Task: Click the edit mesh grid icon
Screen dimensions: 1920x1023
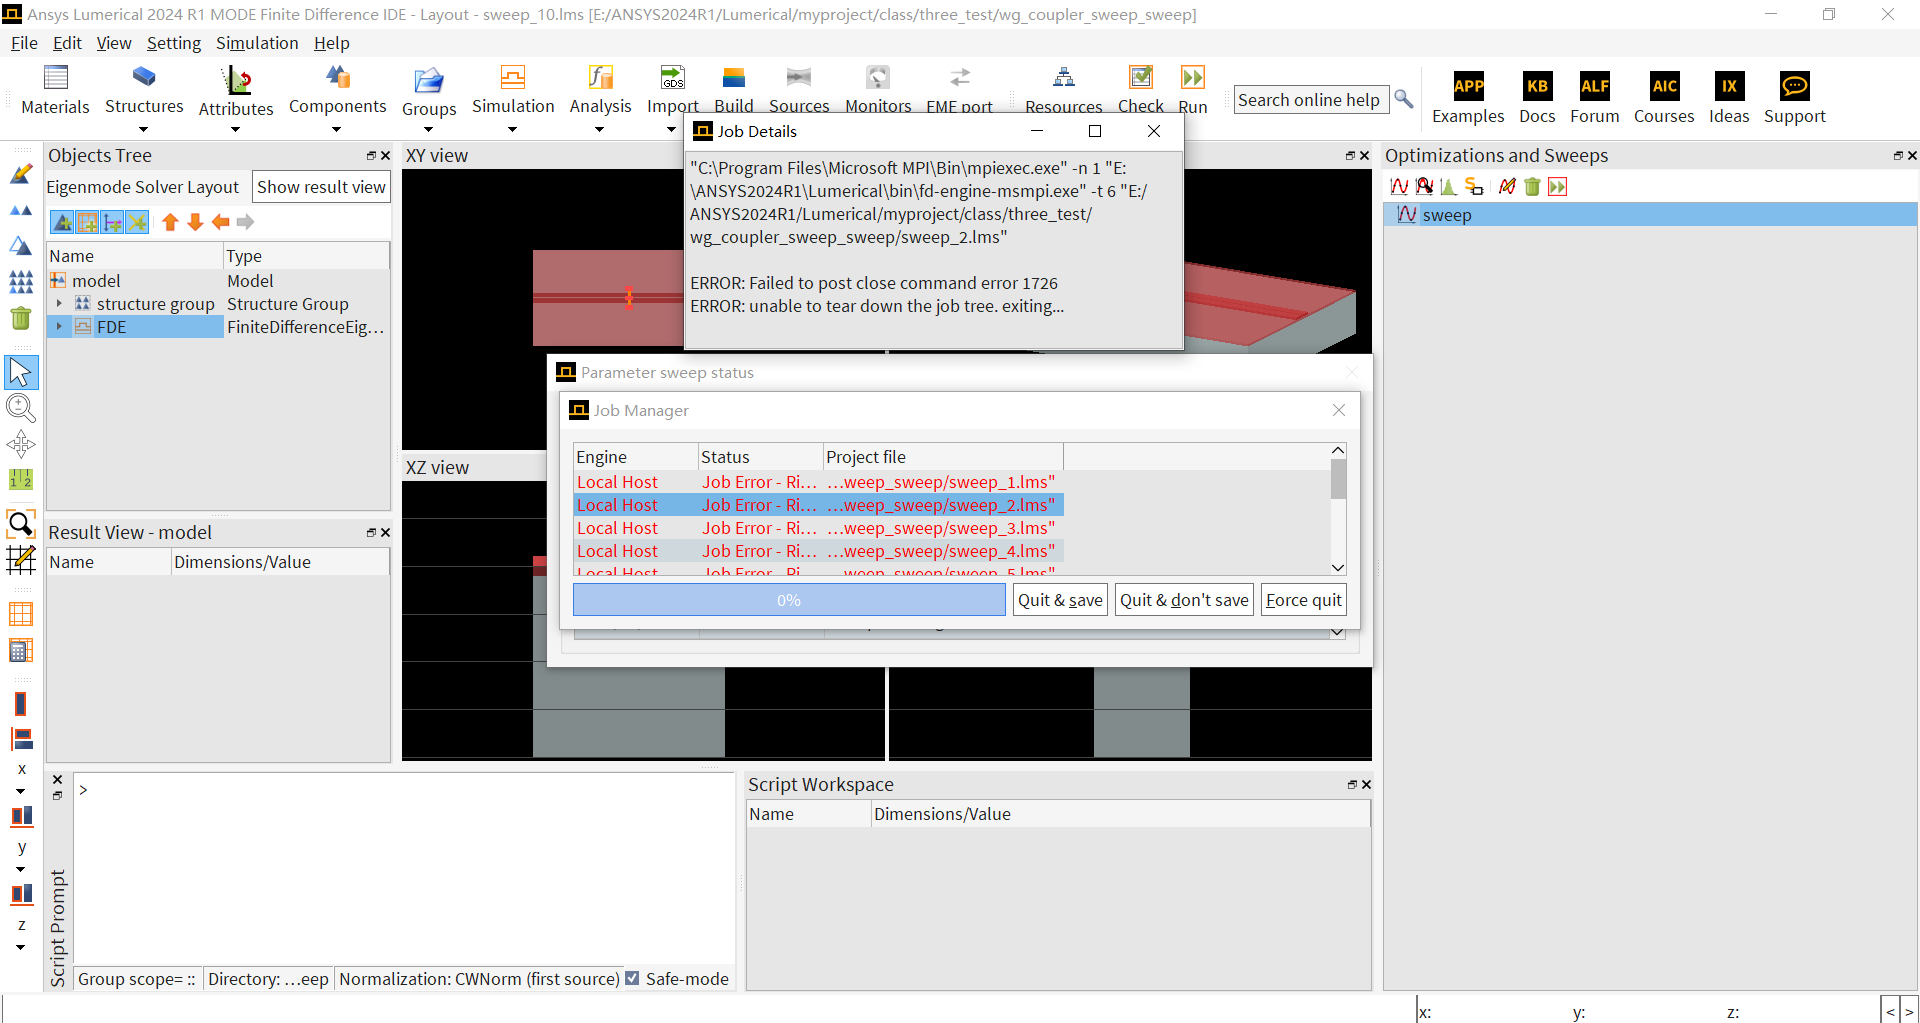Action: (21, 560)
